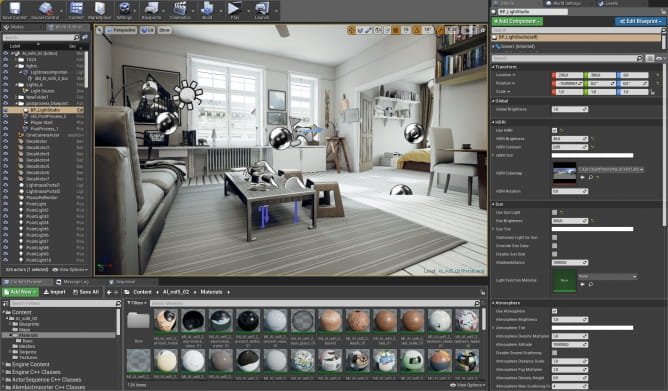This screenshot has height=391, width=668.
Task: Open the viewport Show menu
Action: click(164, 30)
